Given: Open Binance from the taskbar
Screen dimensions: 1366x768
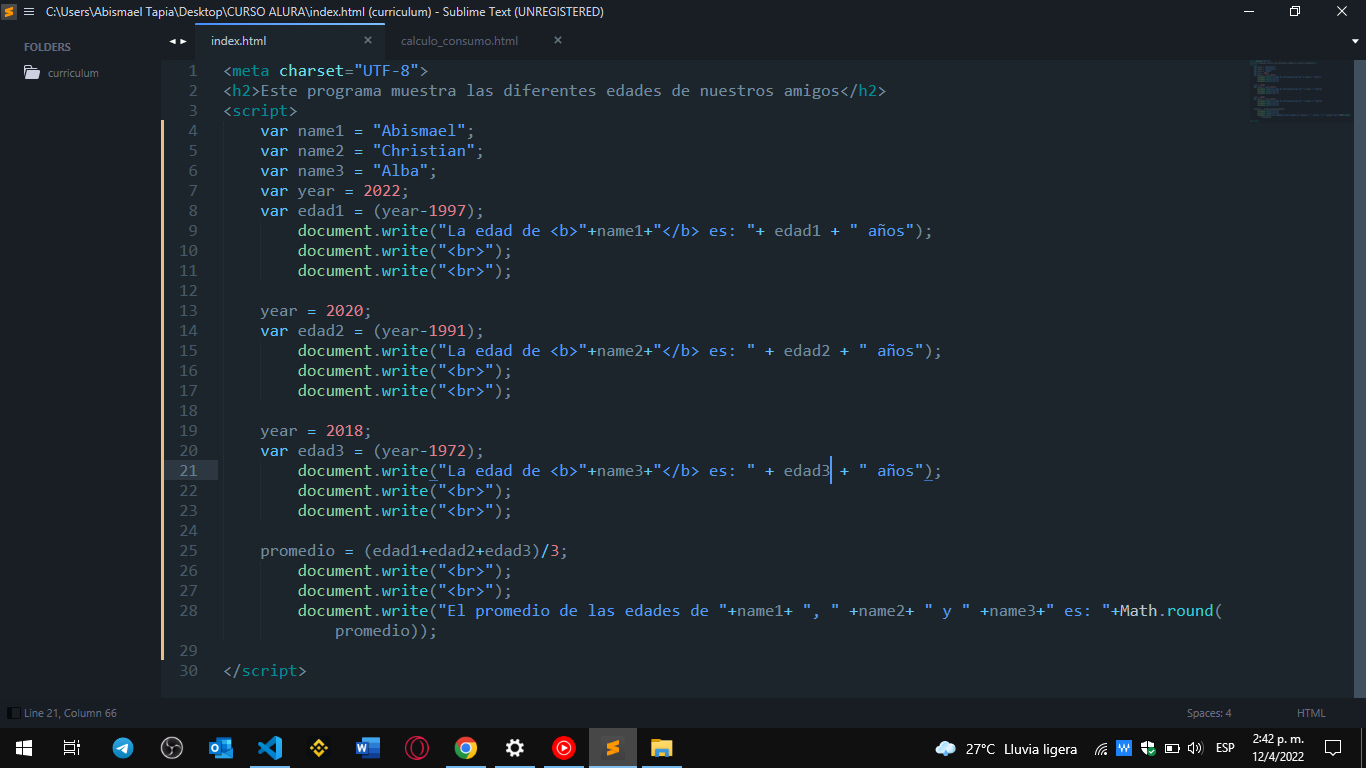Looking at the screenshot, I should pyautogui.click(x=319, y=748).
